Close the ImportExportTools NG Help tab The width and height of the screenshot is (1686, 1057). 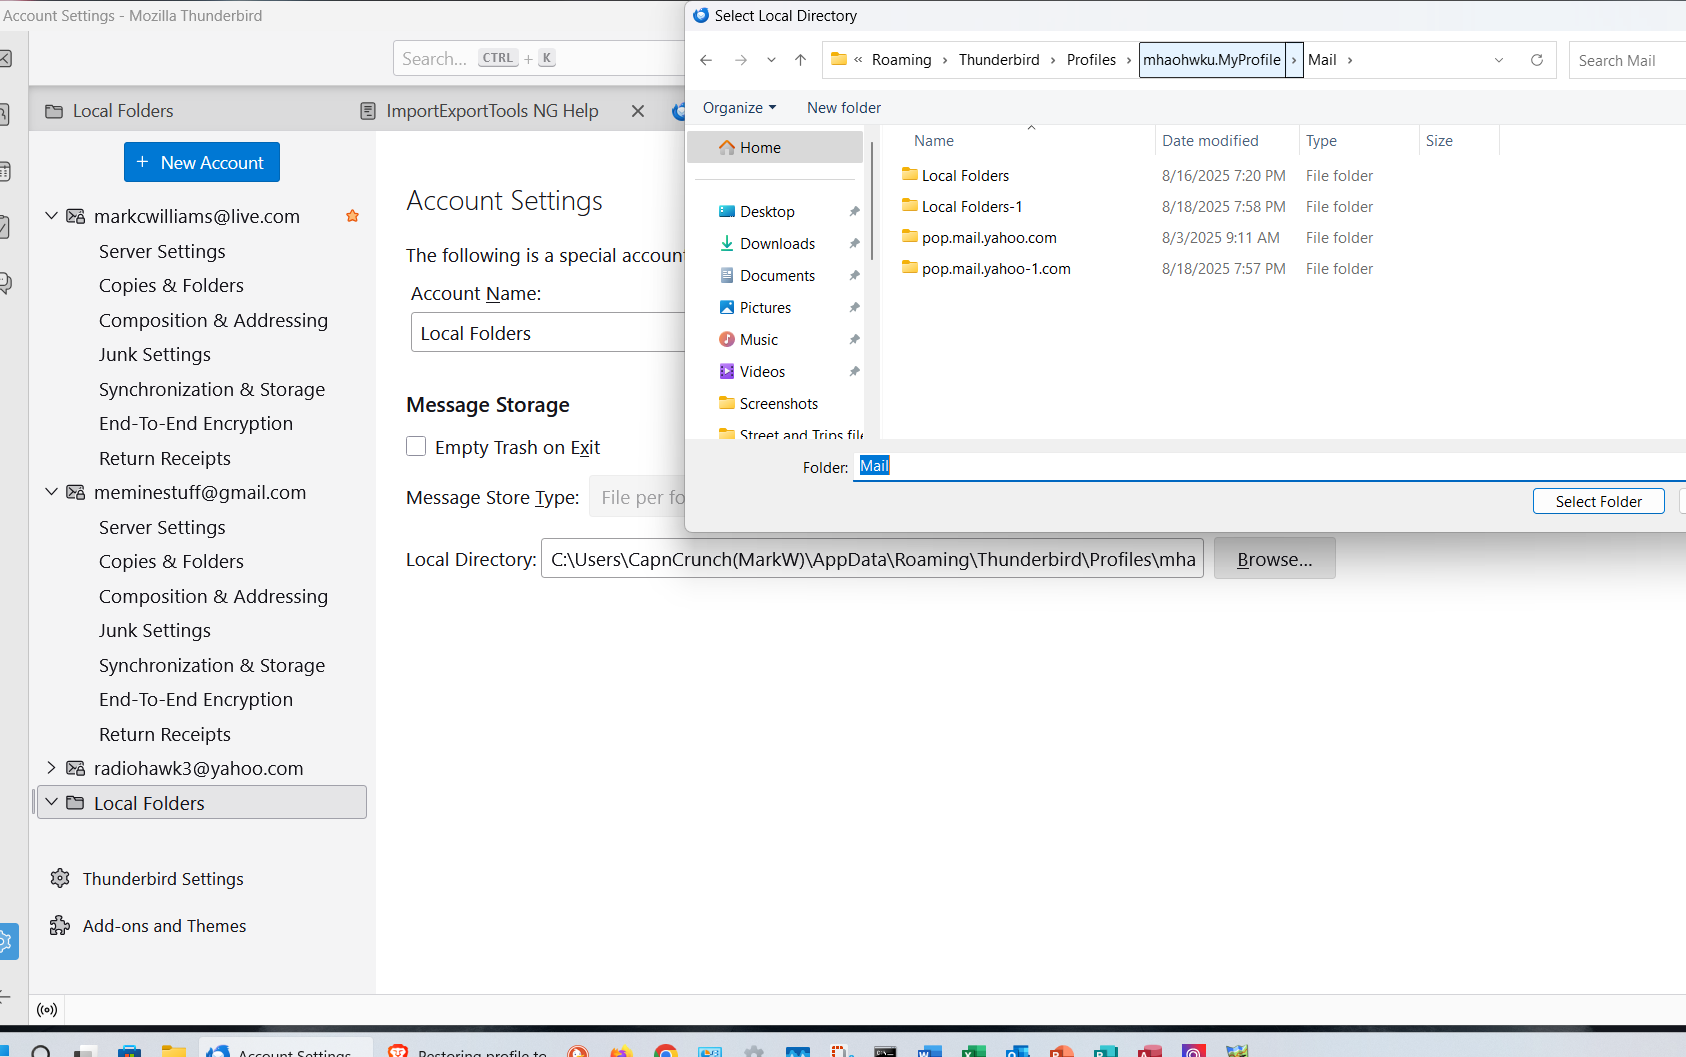click(x=638, y=111)
